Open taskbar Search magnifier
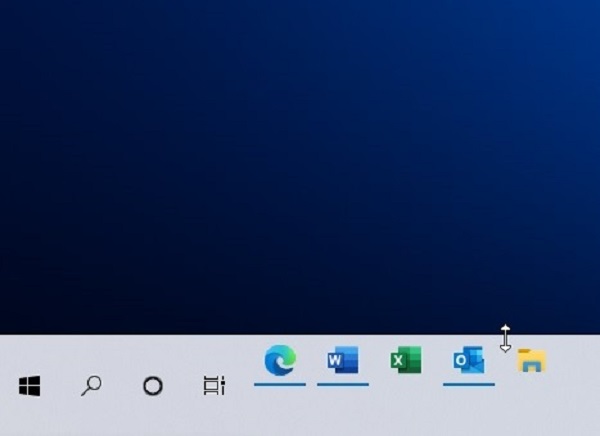600x436 pixels. (91, 386)
